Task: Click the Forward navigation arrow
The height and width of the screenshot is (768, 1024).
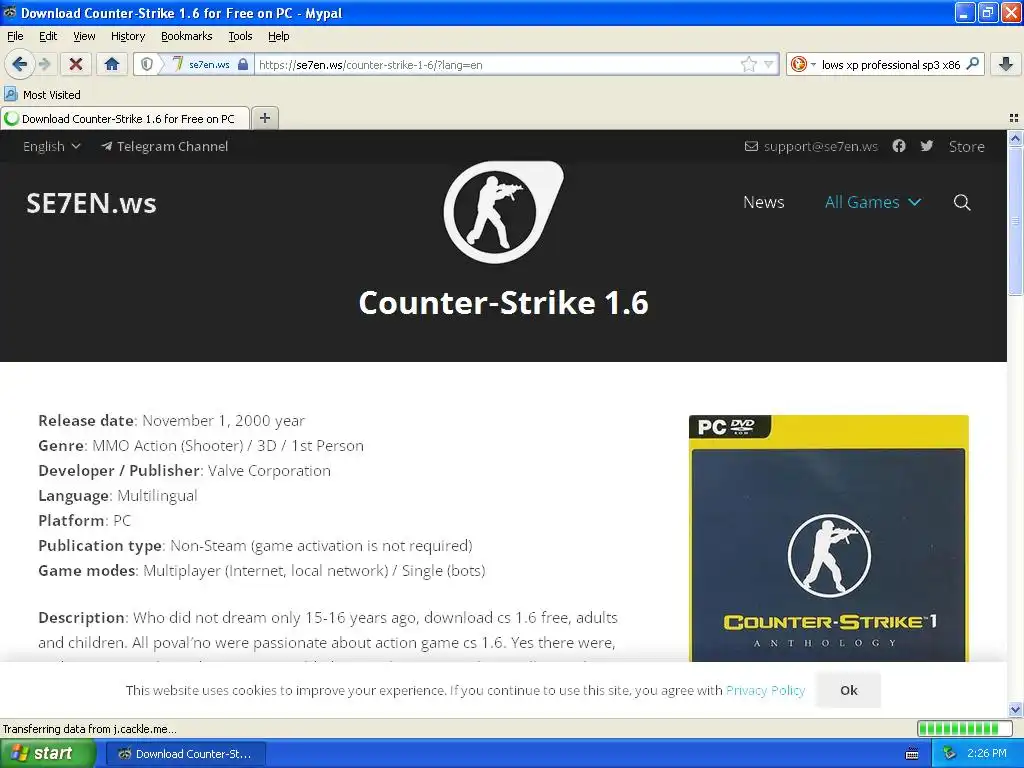Action: 44,64
